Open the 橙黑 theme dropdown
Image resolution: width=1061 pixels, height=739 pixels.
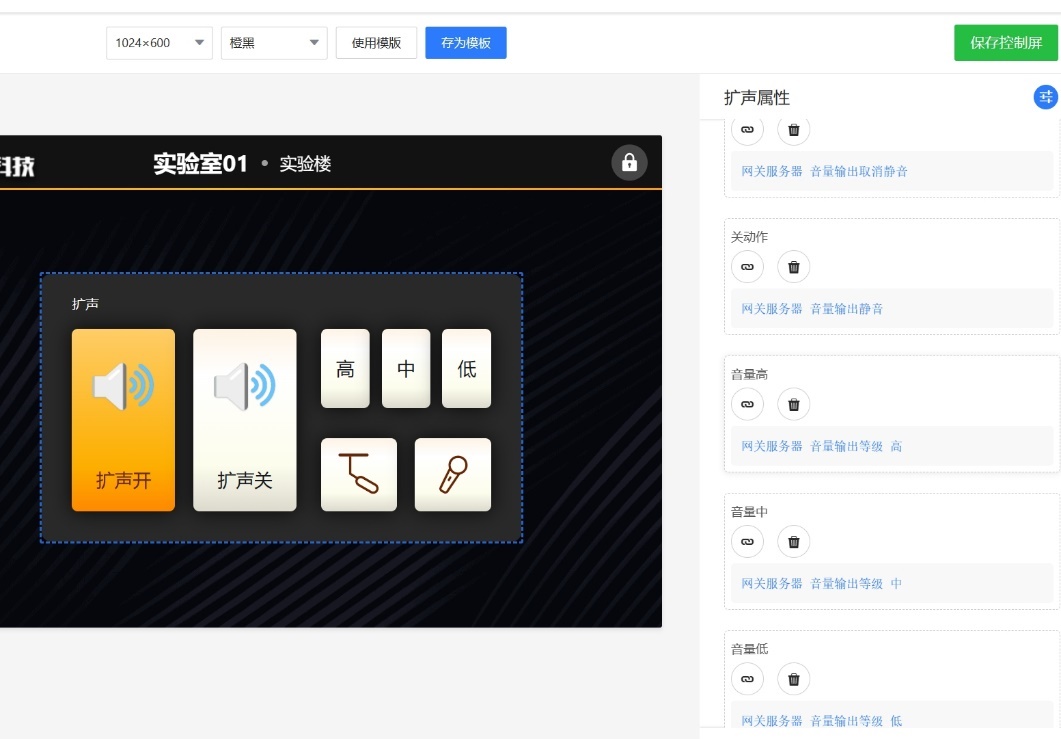click(274, 43)
